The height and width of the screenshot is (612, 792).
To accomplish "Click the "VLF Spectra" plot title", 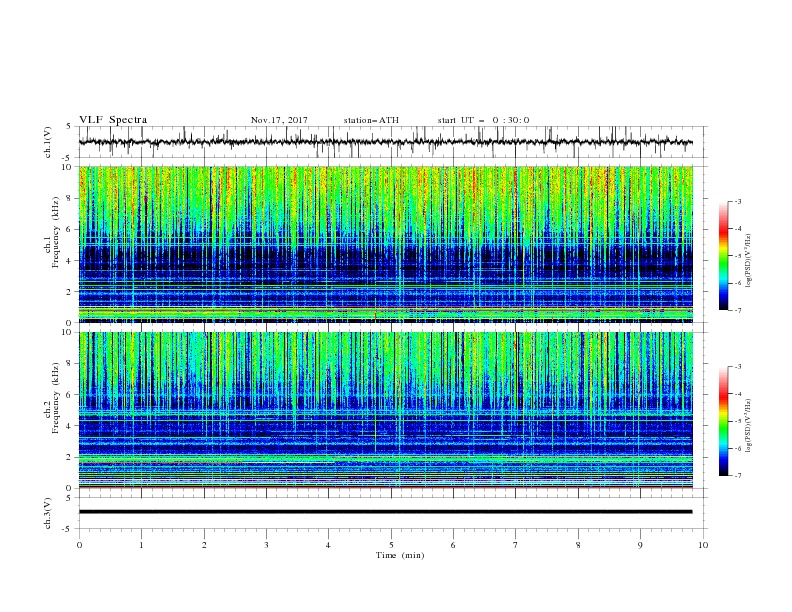I will click(113, 120).
